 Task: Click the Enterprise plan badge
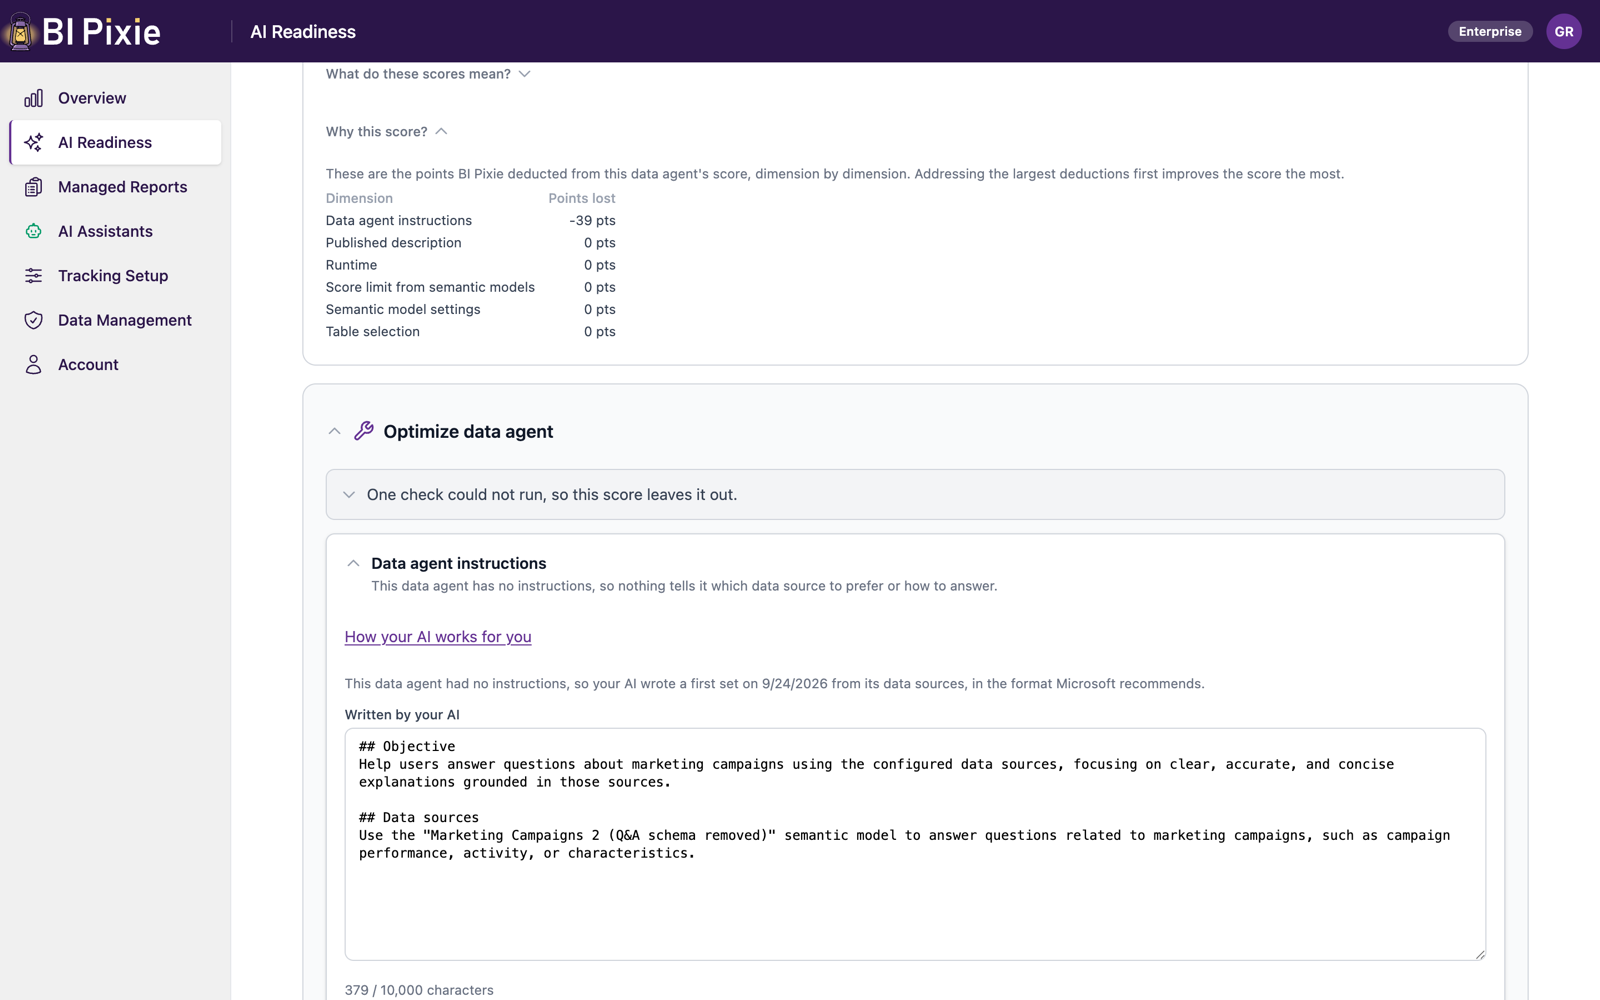[1490, 31]
